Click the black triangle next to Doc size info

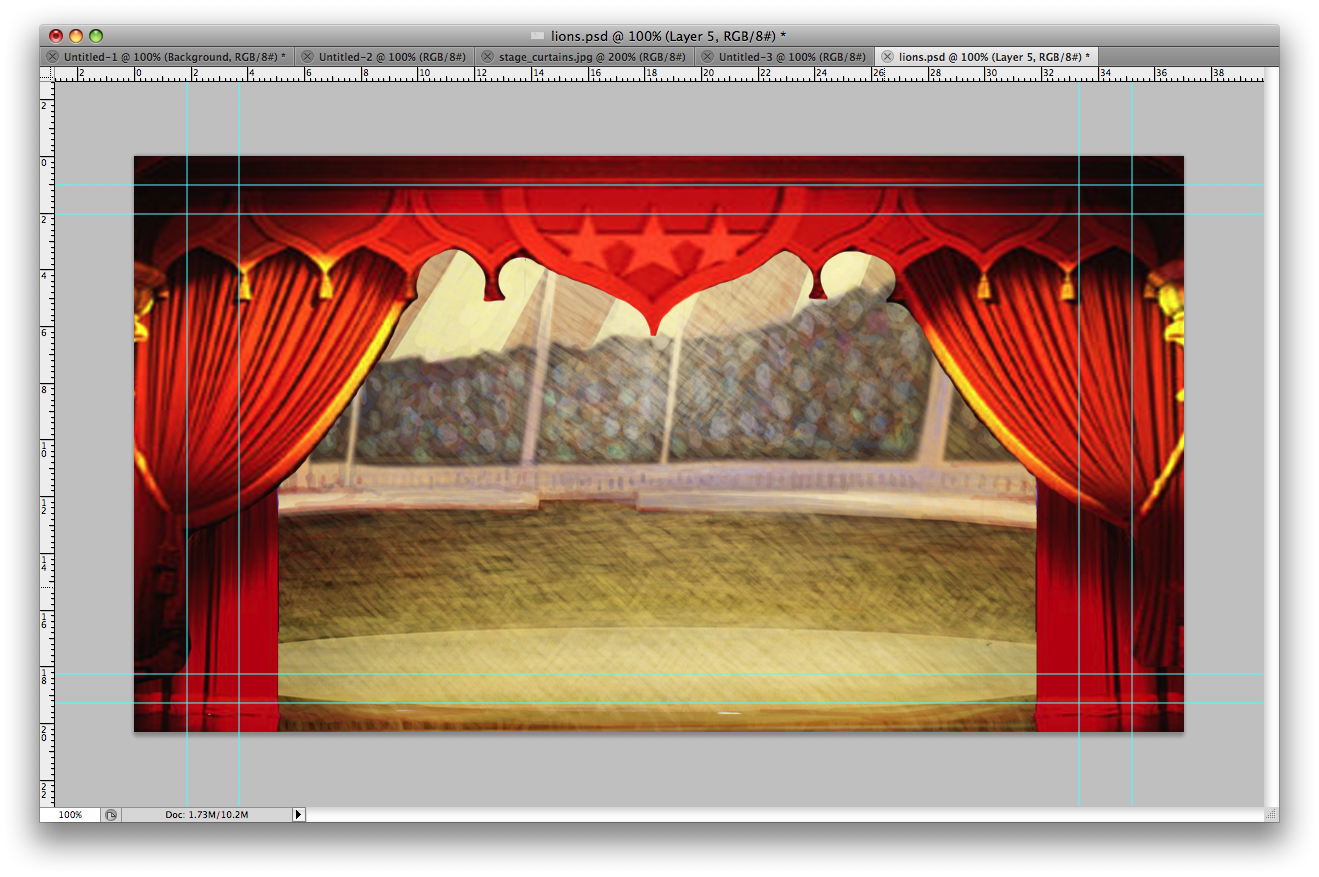298,814
